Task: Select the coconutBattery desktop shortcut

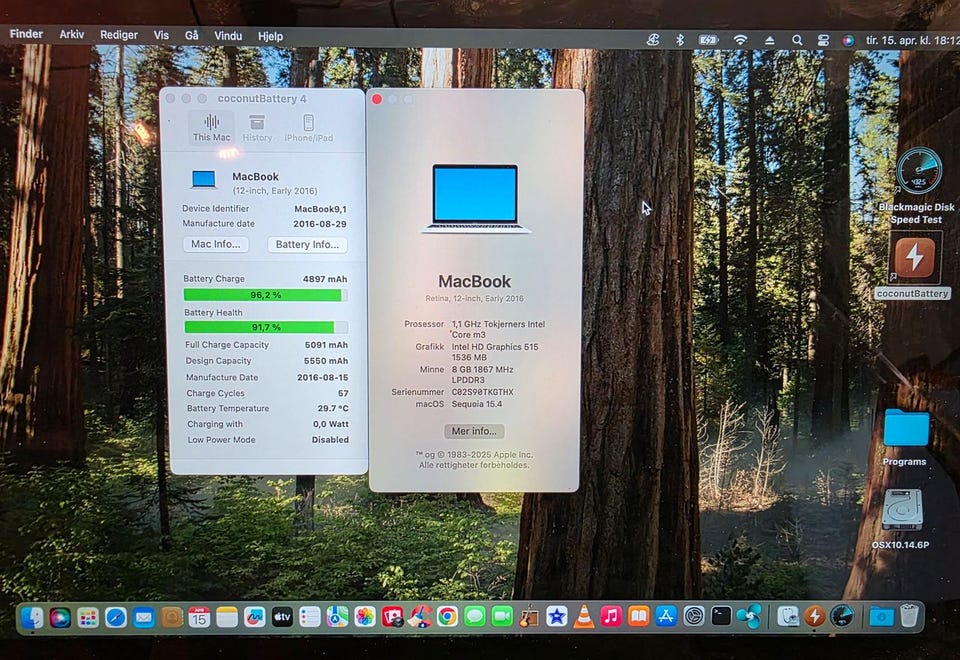Action: (x=914, y=258)
